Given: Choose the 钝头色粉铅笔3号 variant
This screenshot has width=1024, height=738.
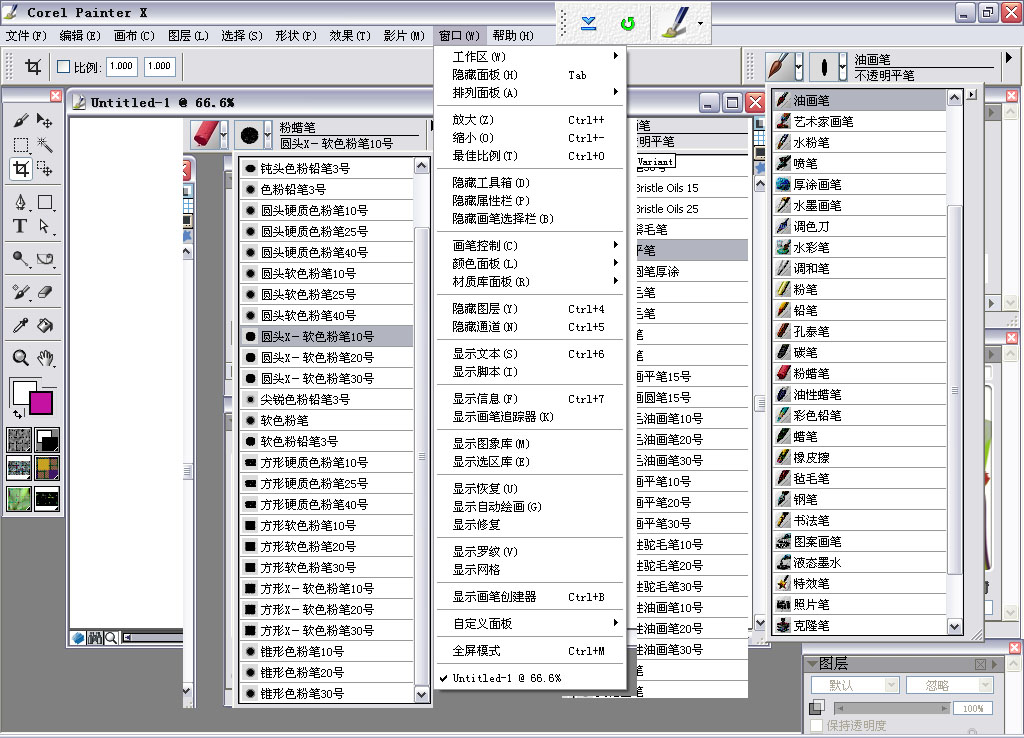Looking at the screenshot, I should [x=327, y=168].
